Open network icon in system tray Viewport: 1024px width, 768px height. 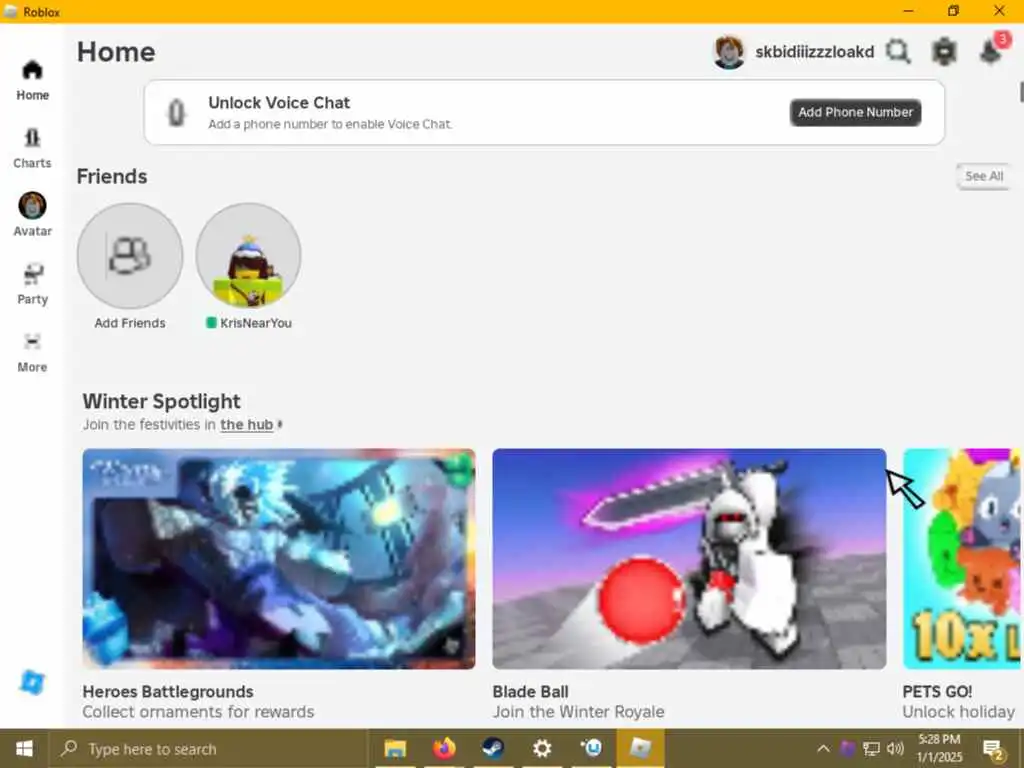pos(871,748)
